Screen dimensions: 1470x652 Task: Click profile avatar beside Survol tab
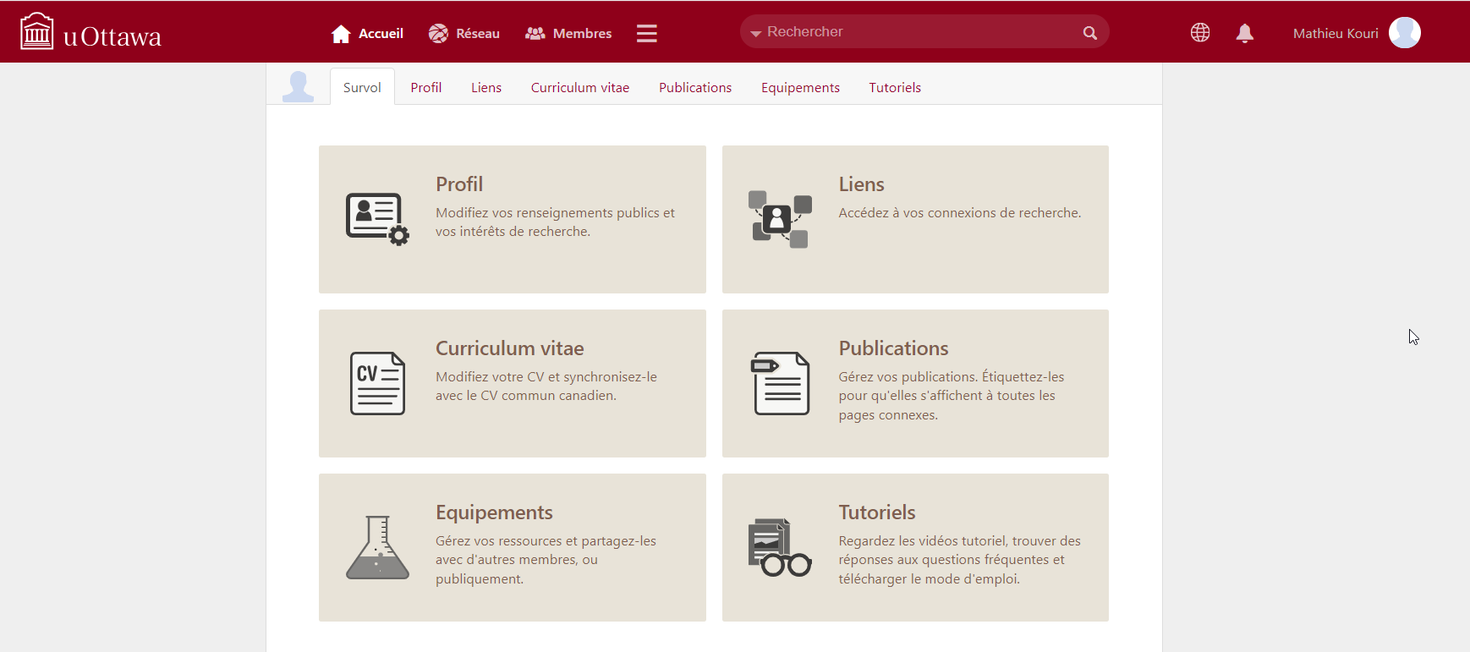[x=298, y=87]
